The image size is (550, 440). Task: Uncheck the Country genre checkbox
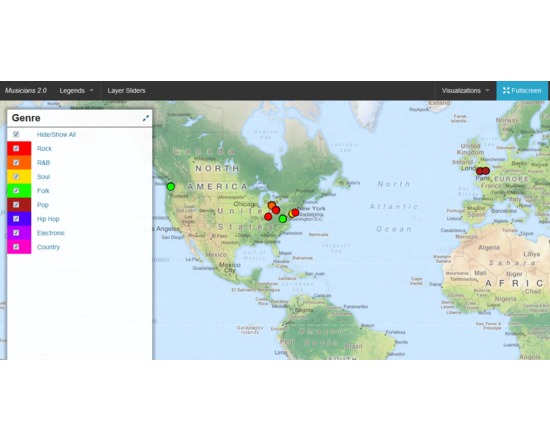click(16, 247)
